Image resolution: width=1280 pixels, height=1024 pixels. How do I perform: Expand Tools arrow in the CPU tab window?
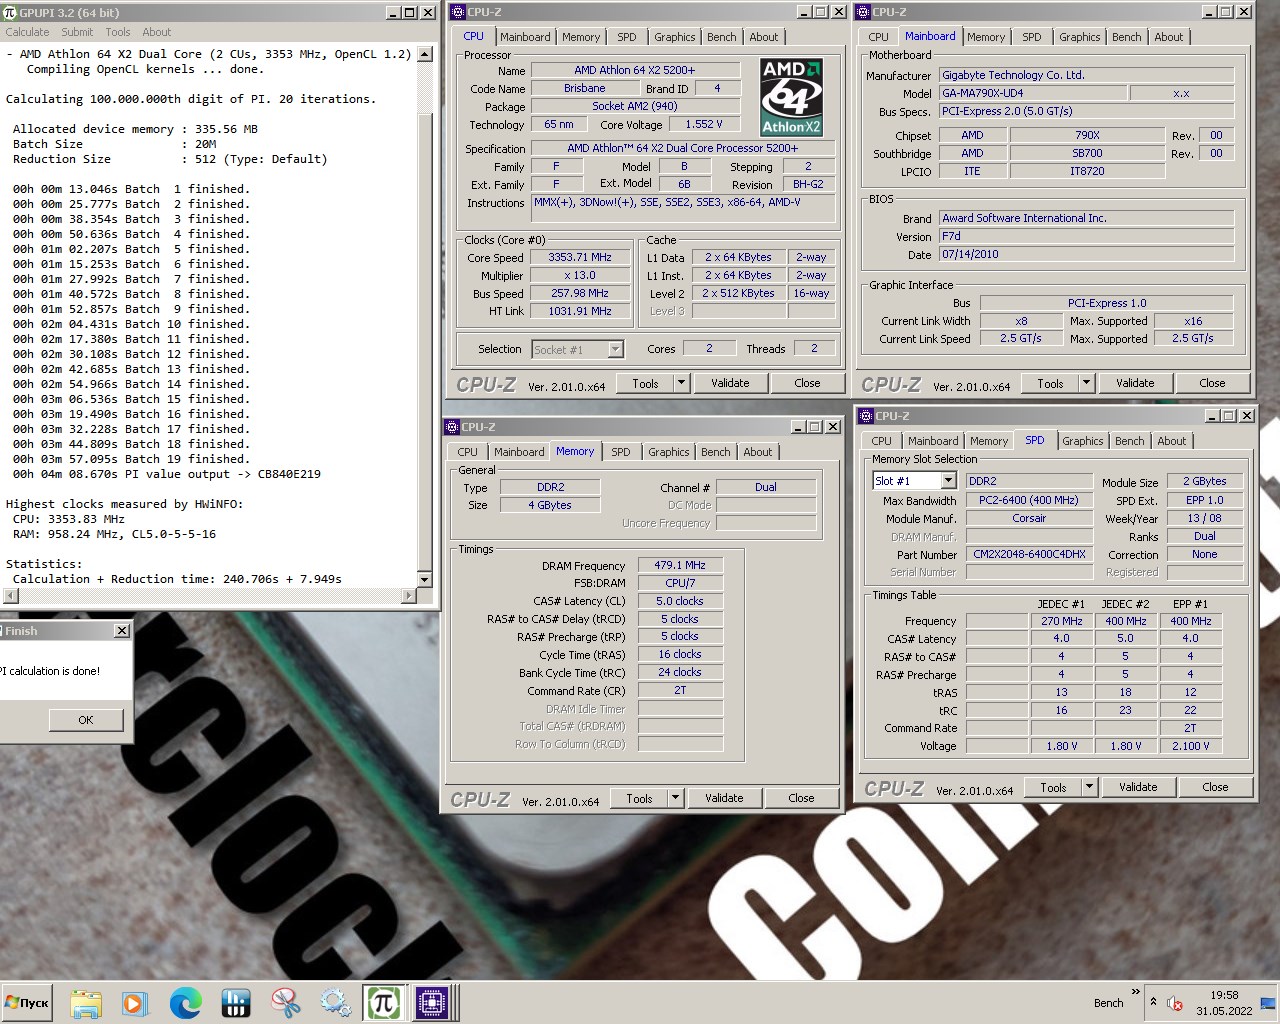[x=681, y=383]
